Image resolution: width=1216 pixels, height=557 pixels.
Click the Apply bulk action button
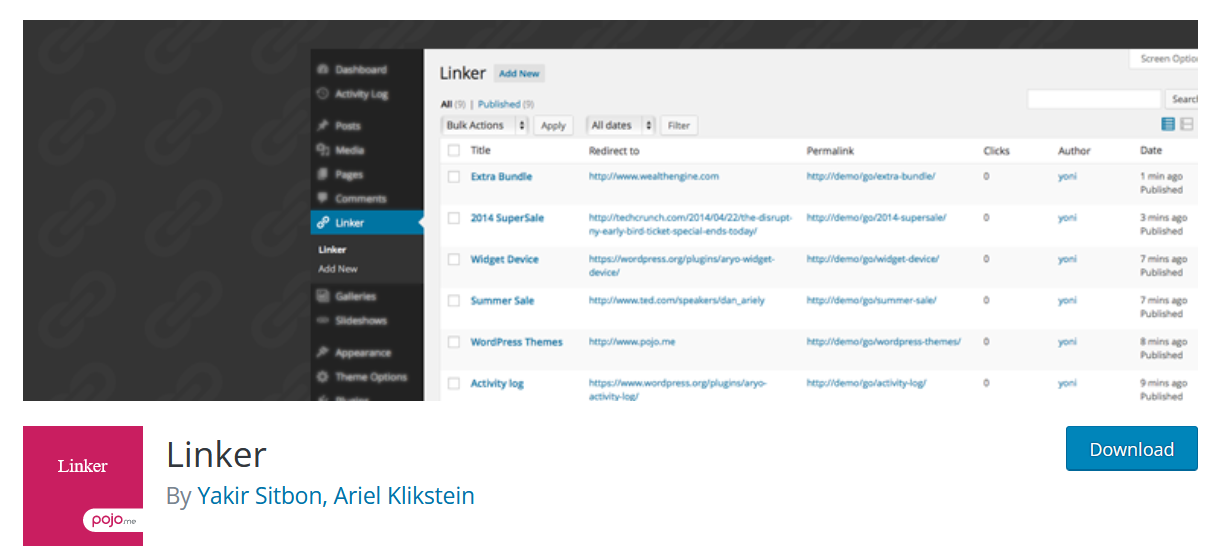point(553,125)
